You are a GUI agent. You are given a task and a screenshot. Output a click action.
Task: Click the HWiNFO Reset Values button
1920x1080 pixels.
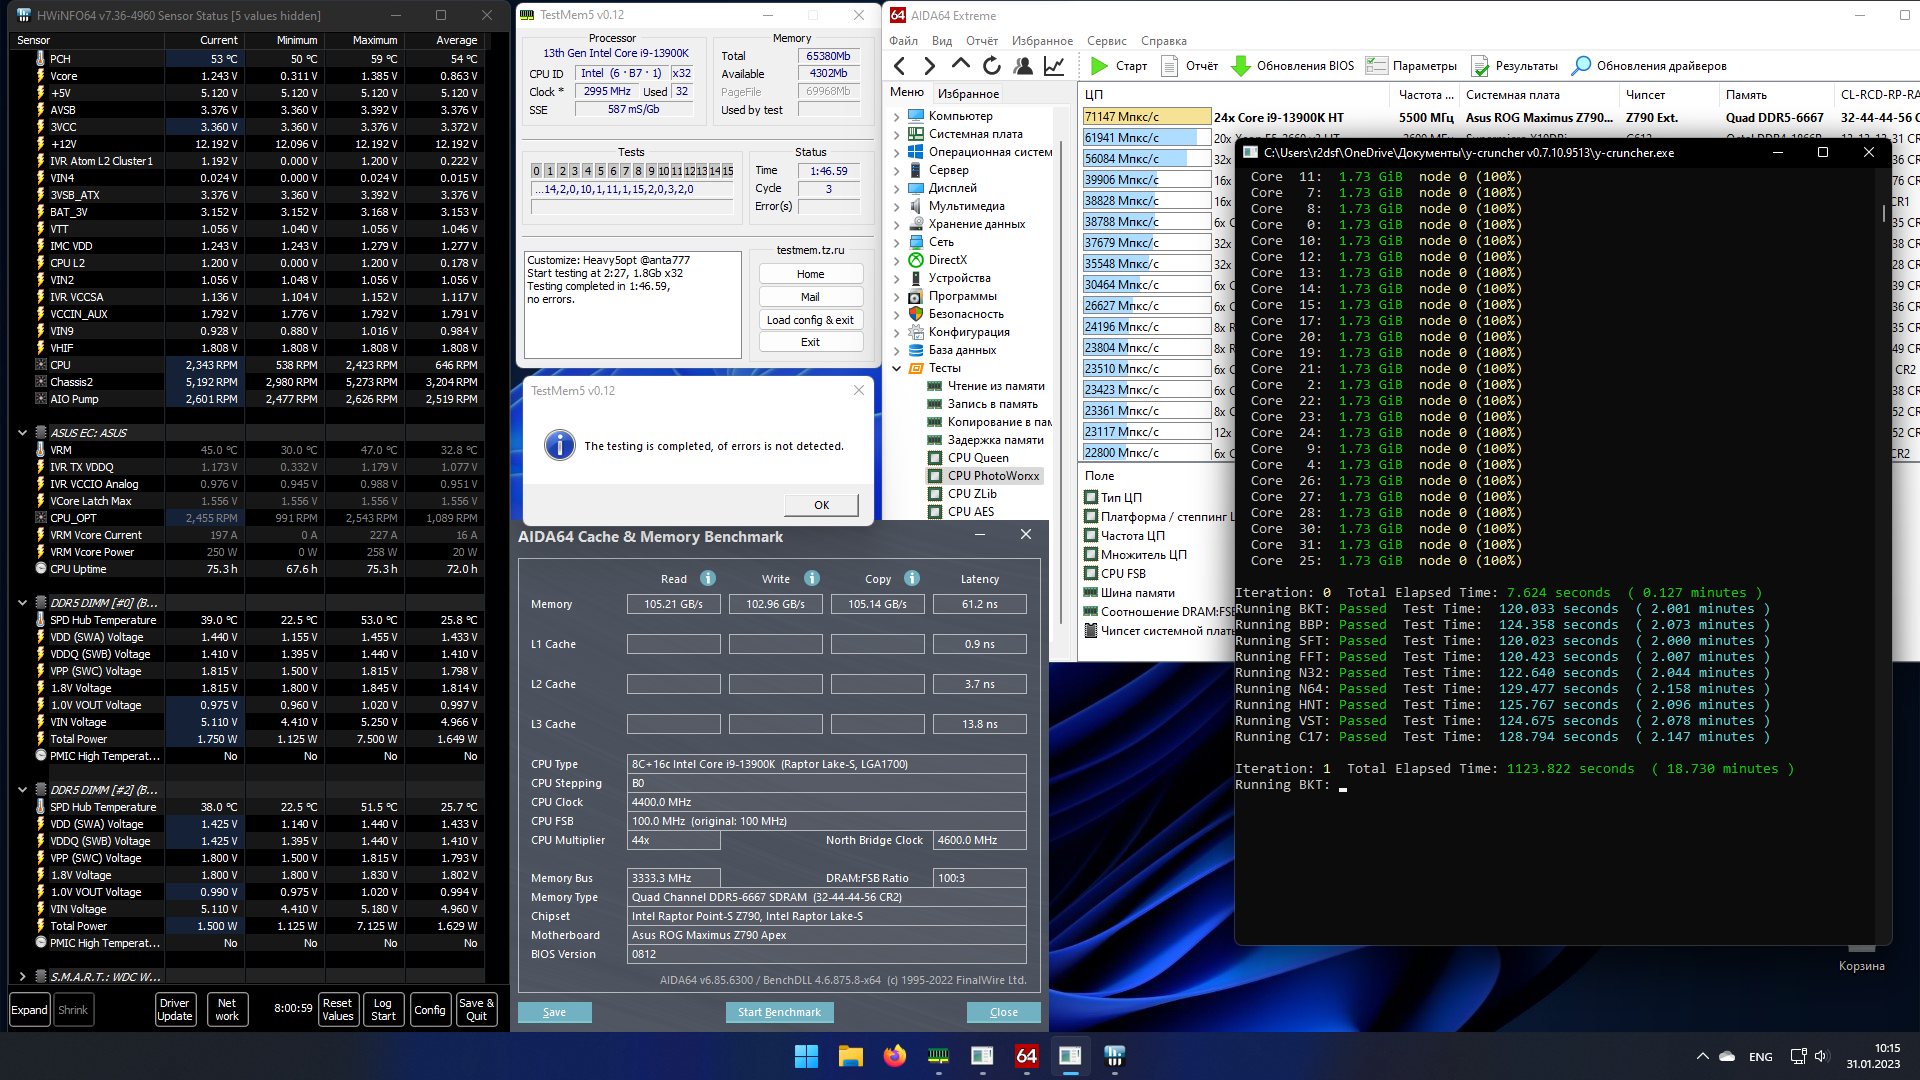pyautogui.click(x=337, y=1009)
